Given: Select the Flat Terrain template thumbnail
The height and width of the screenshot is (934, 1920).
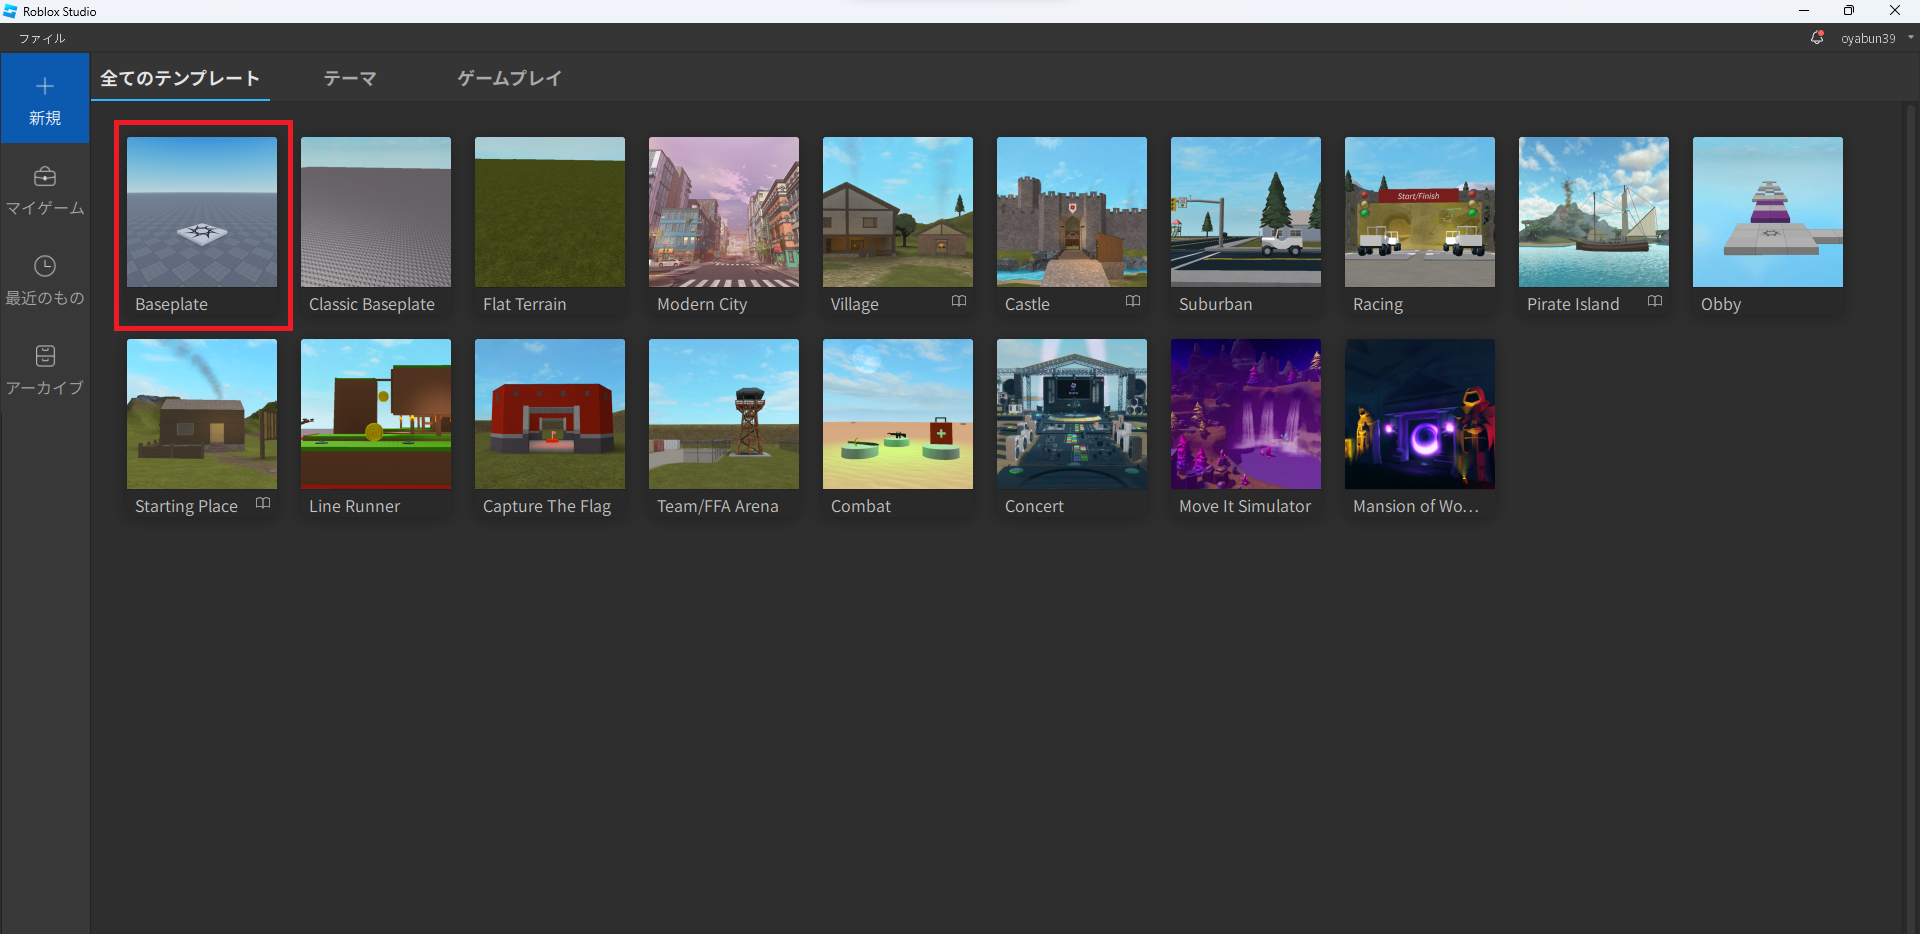Looking at the screenshot, I should point(550,212).
